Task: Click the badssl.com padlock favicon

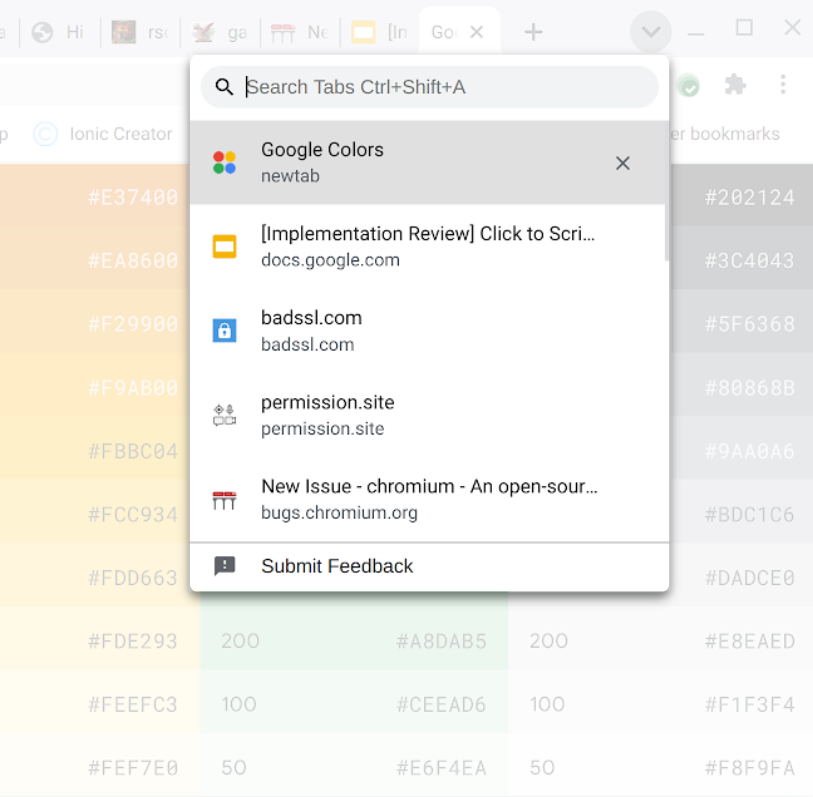Action: [x=225, y=331]
